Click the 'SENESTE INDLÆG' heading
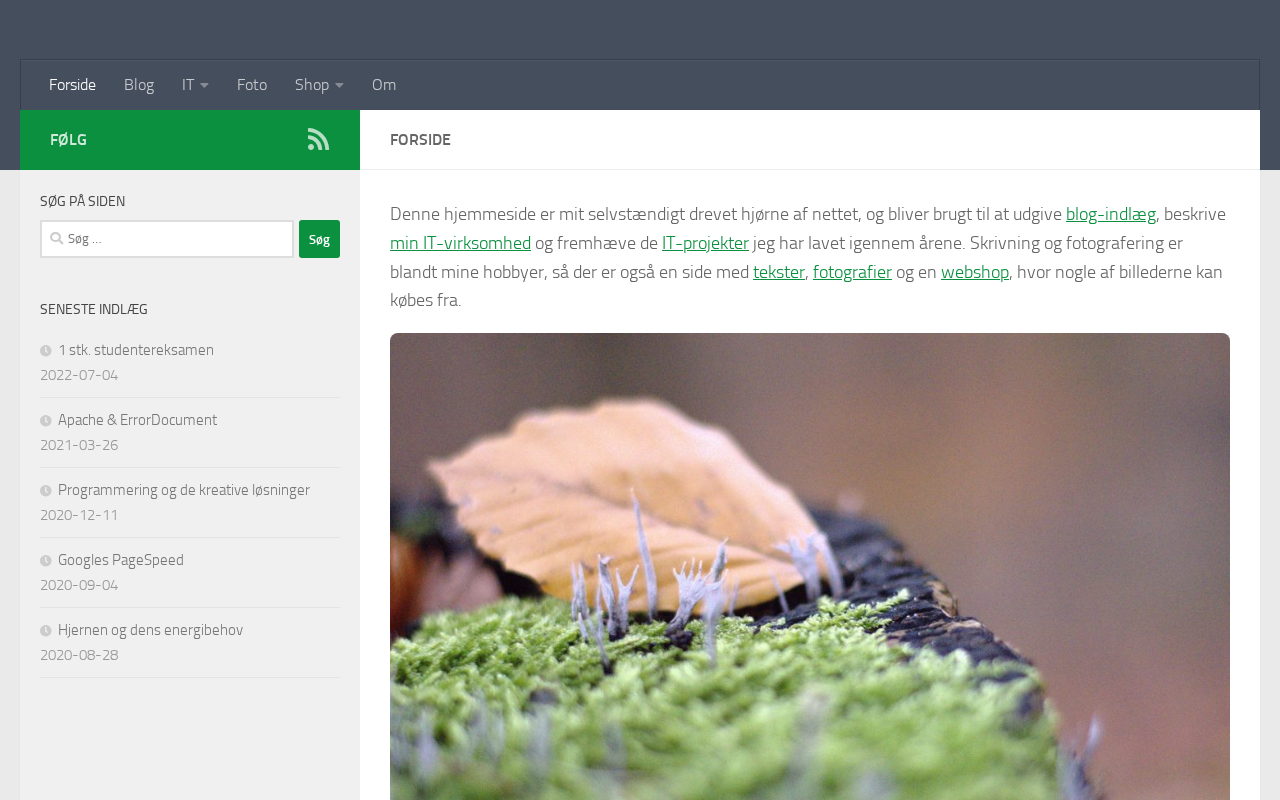The image size is (1280, 800). pyautogui.click(x=94, y=310)
